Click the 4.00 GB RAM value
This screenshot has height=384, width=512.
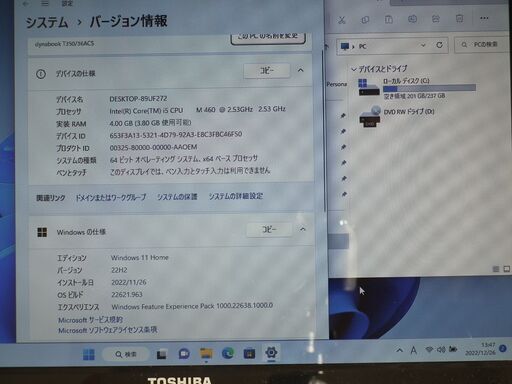pos(150,123)
